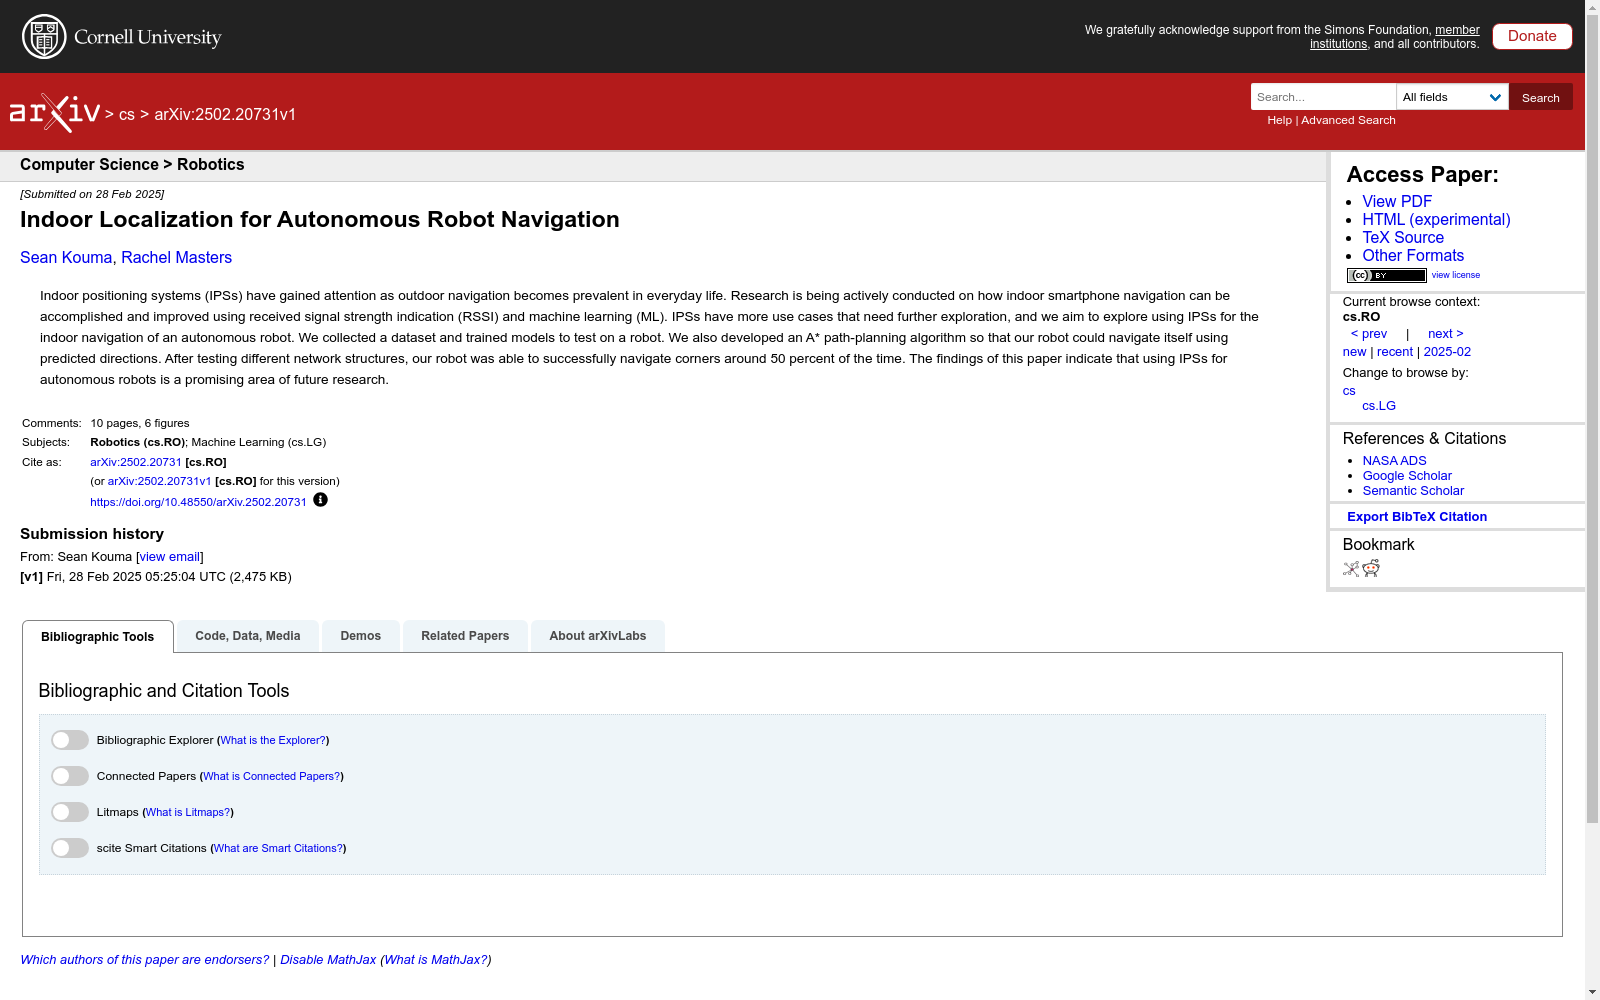Open the Other Formats link
Image resolution: width=1600 pixels, height=1000 pixels.
tap(1413, 255)
